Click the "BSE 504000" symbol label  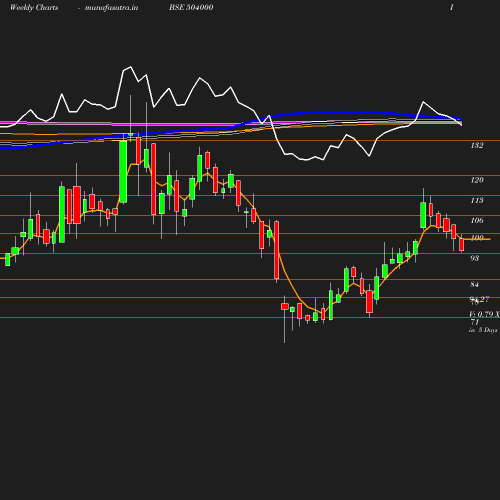click(x=191, y=7)
